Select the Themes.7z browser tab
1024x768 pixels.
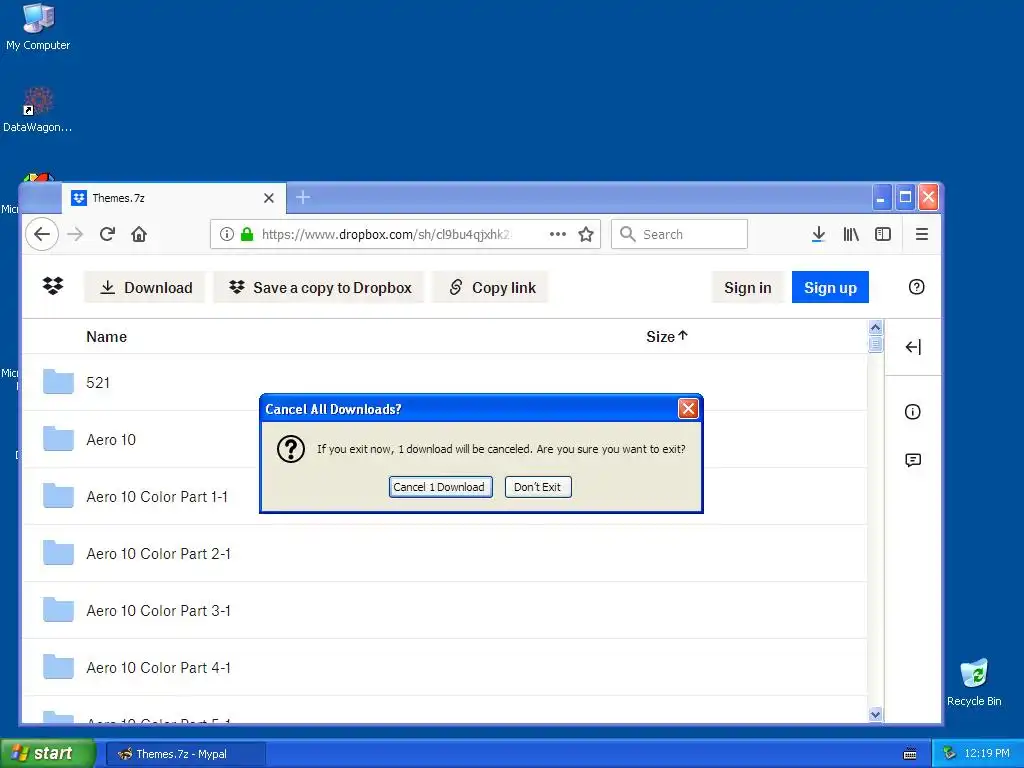[x=174, y=198]
